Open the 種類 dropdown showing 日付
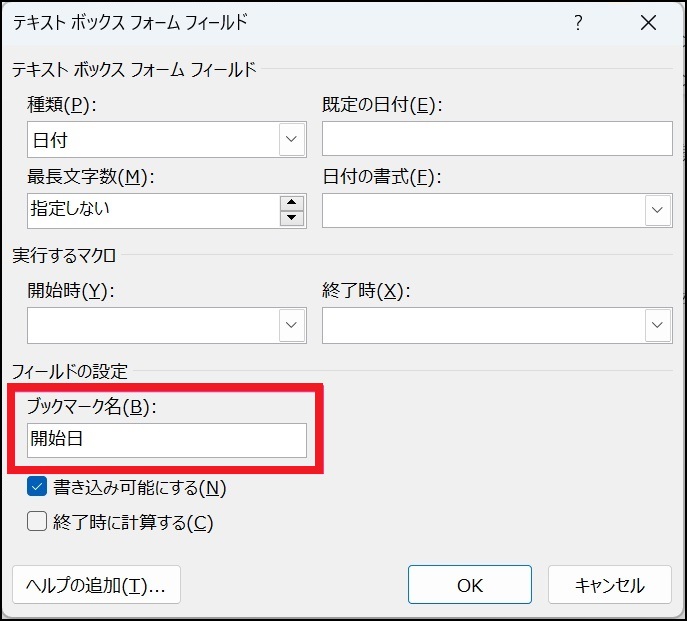Image resolution: width=687 pixels, height=621 pixels. (292, 139)
